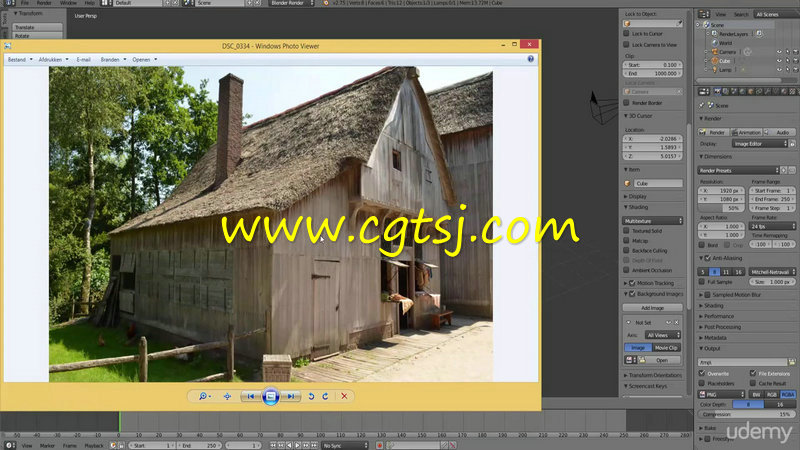The image size is (800, 450).
Task: Select Movie Clip source button
Action: coord(666,347)
